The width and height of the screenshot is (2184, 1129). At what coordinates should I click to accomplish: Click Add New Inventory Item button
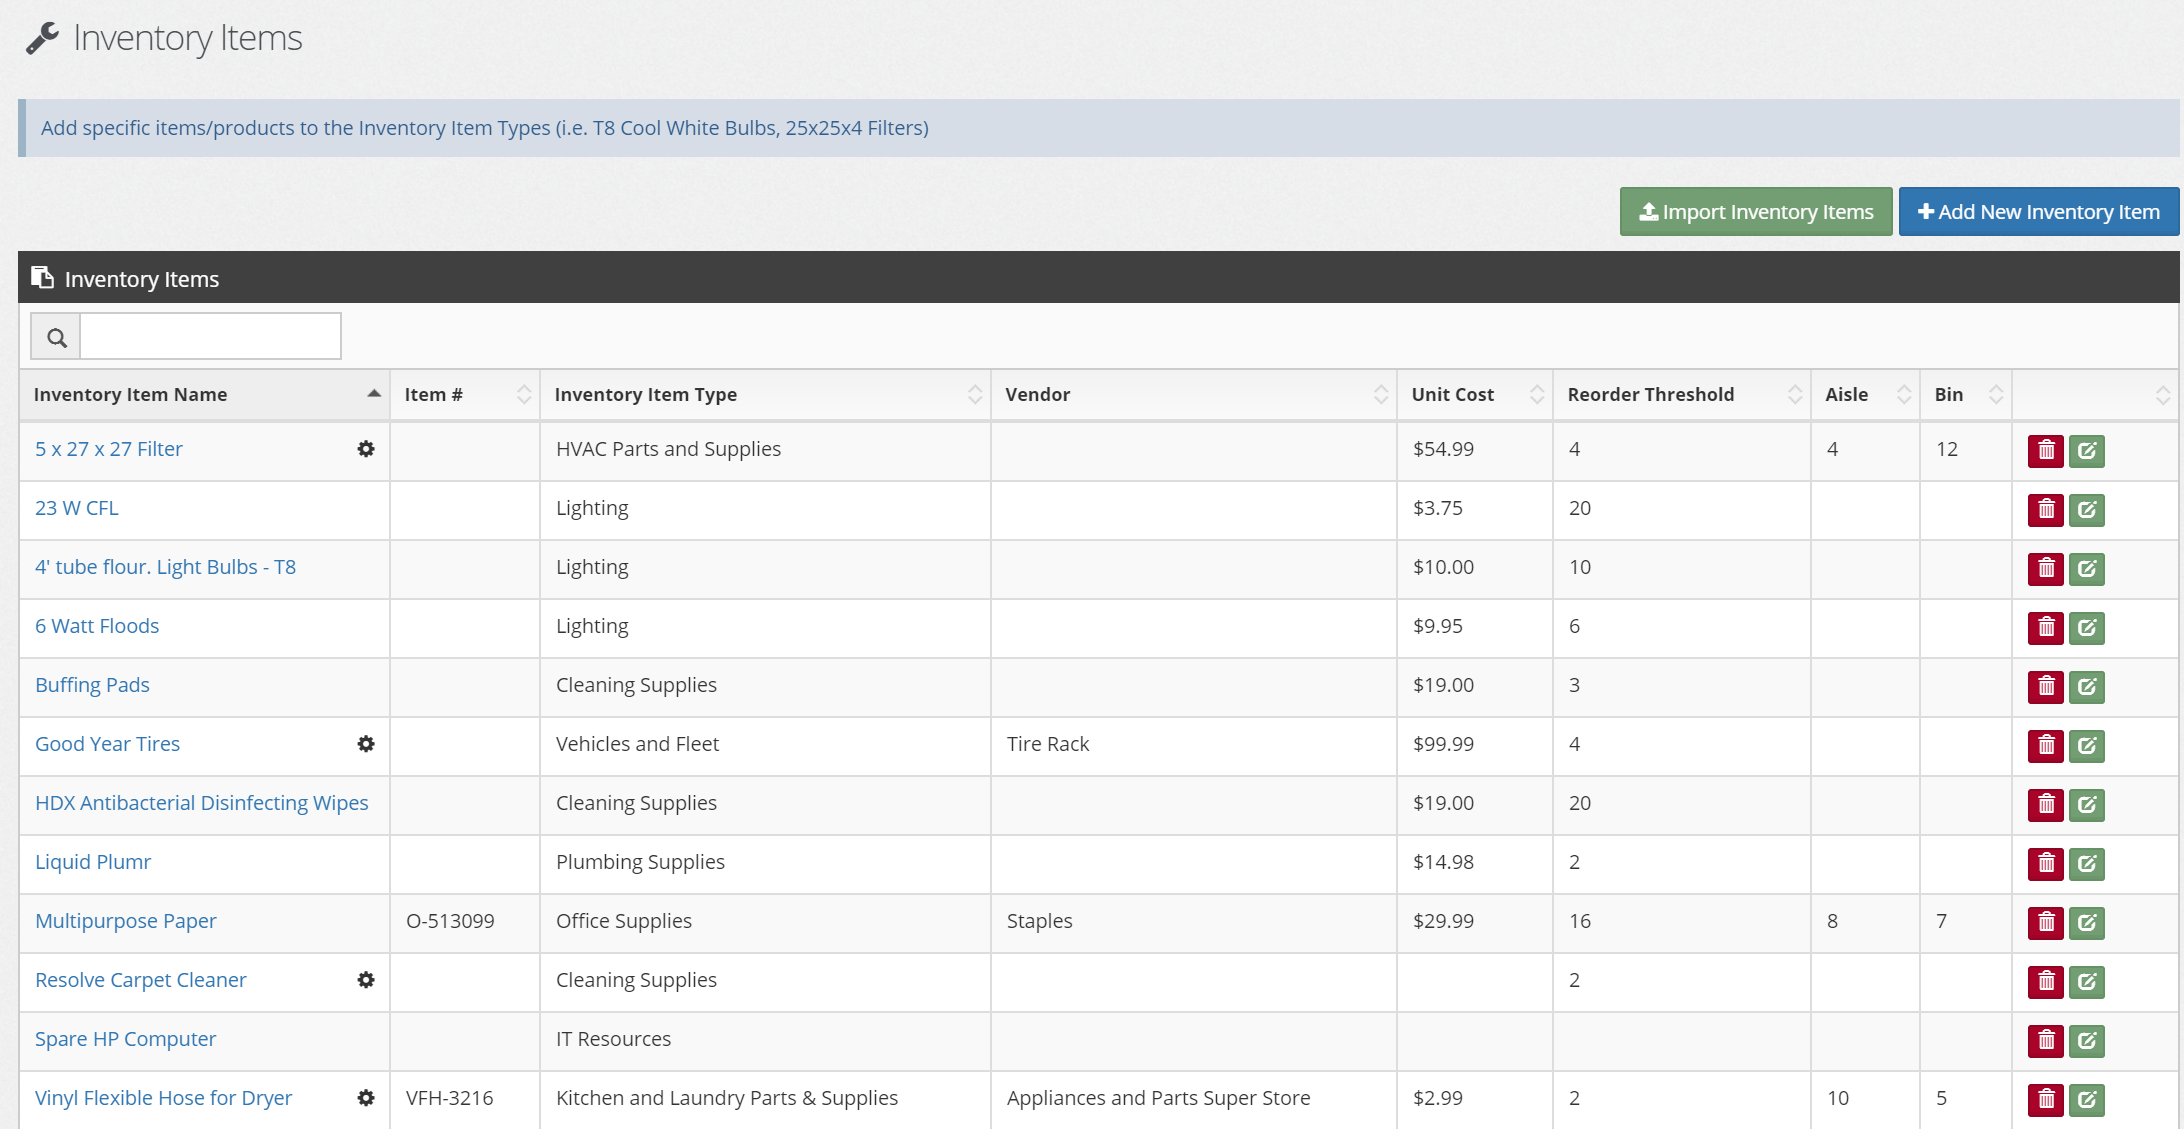point(2038,212)
